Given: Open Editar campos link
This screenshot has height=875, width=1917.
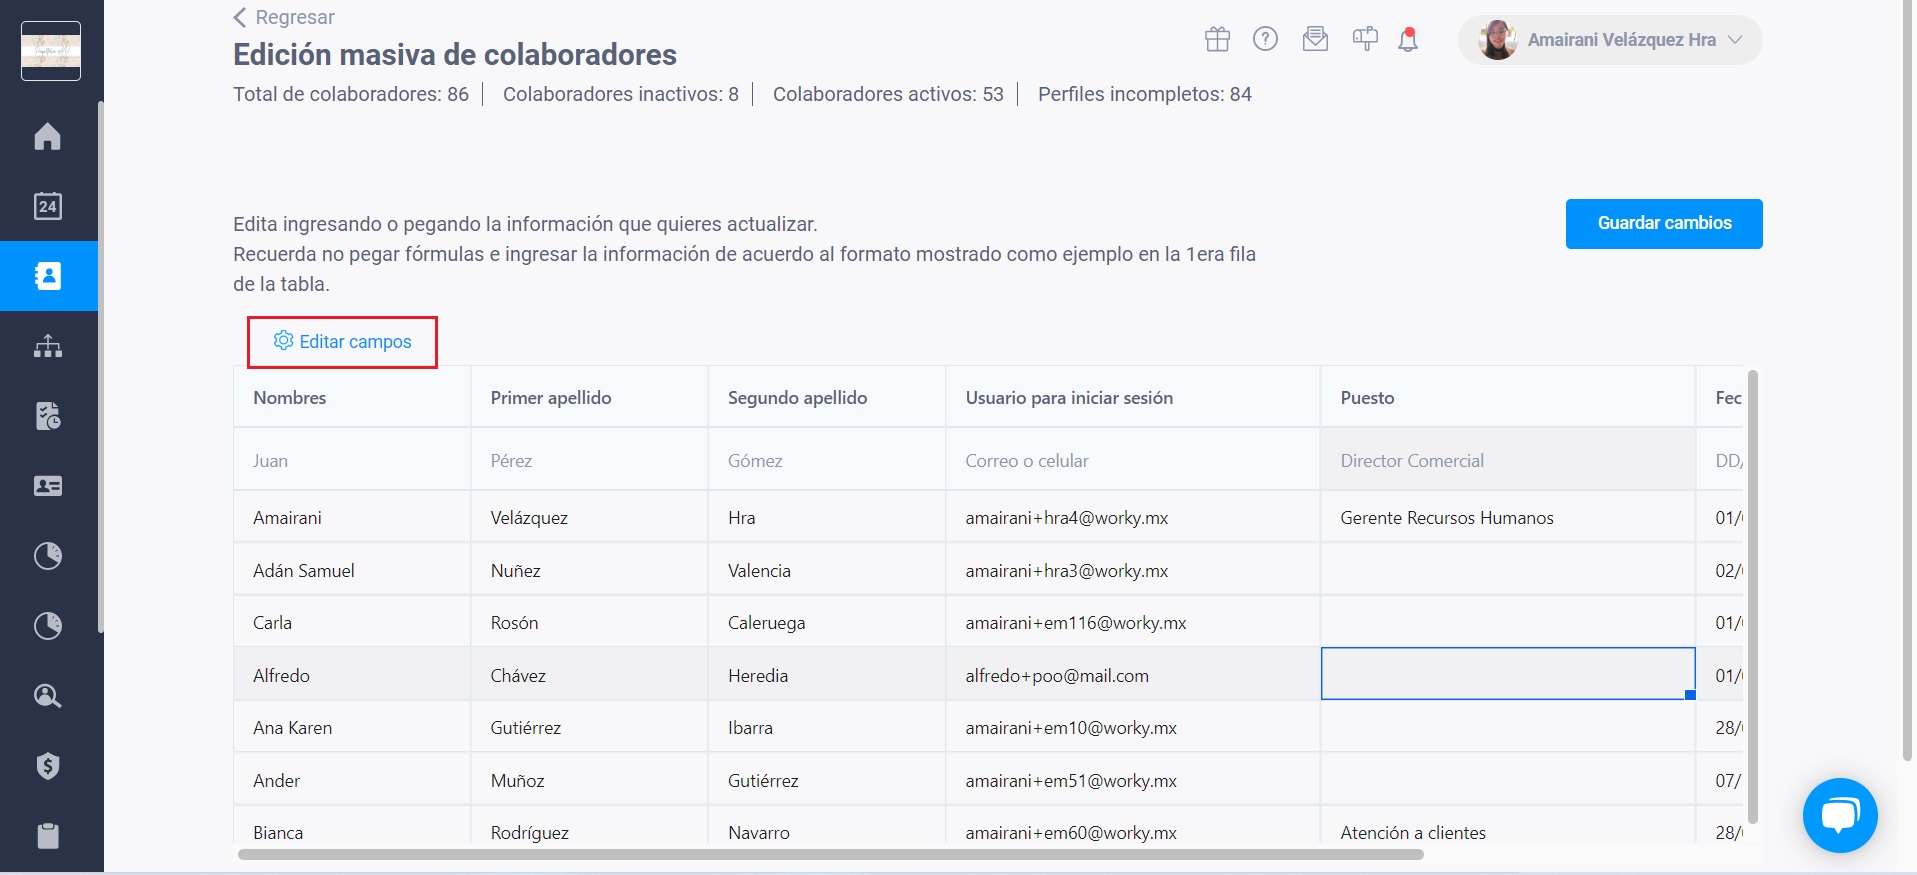Looking at the screenshot, I should (355, 342).
